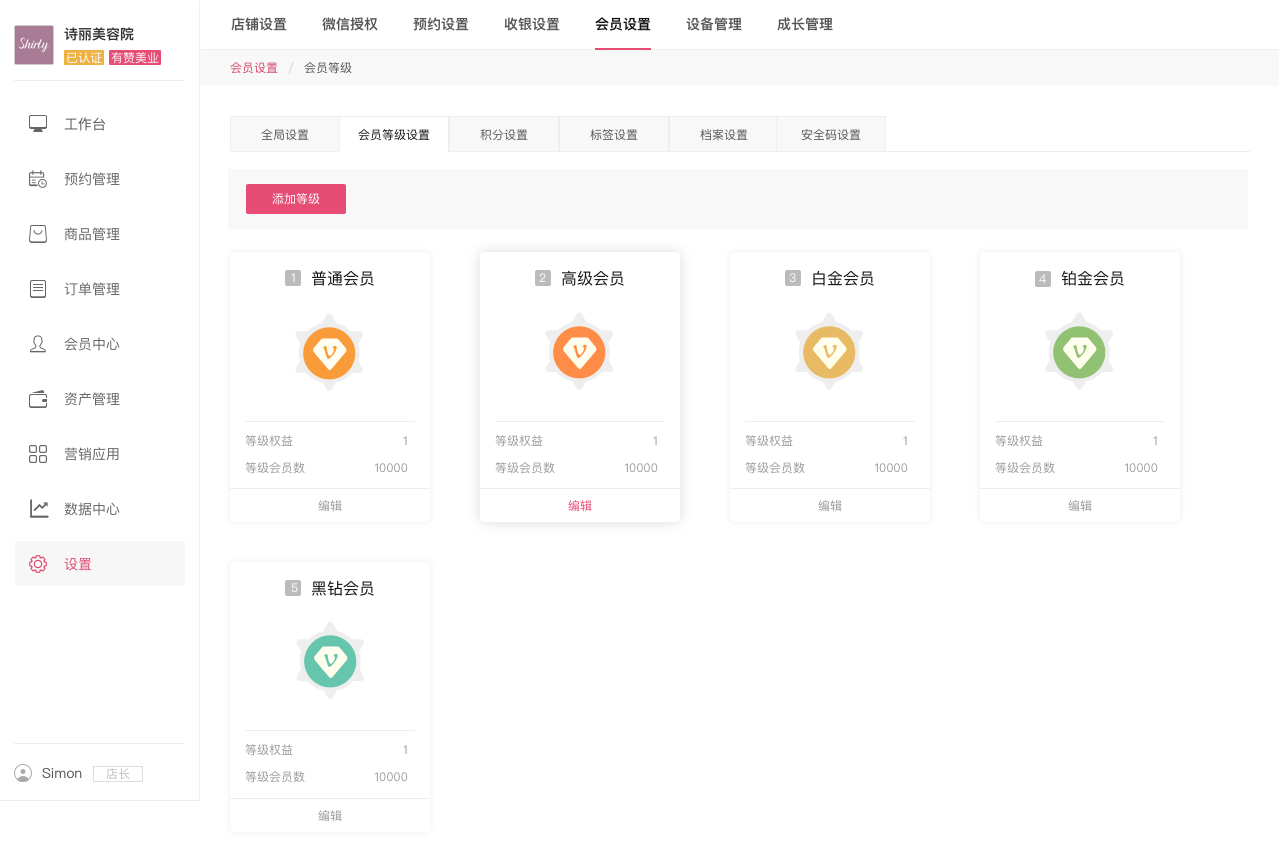Screen dimensions: 1280x851
Task: Click the 添加等级 button
Action: (x=296, y=199)
